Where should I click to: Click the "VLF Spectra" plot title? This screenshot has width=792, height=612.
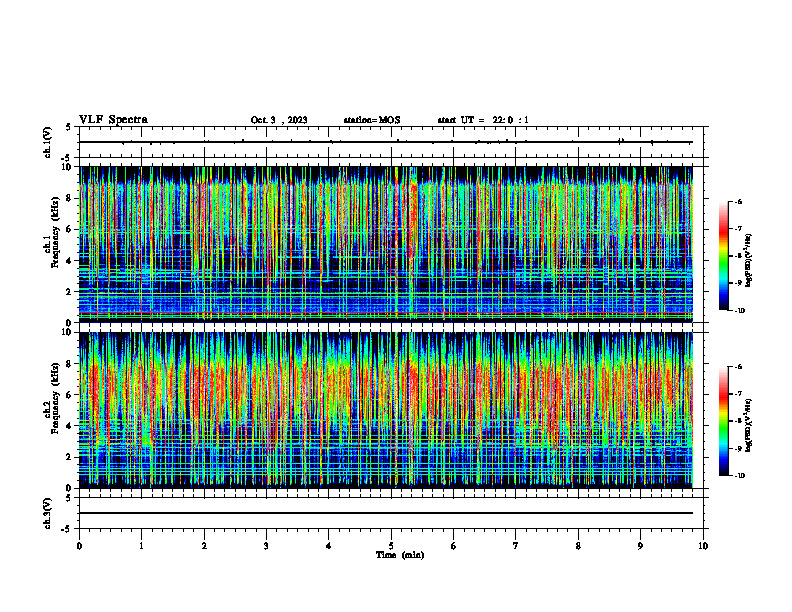click(x=113, y=120)
